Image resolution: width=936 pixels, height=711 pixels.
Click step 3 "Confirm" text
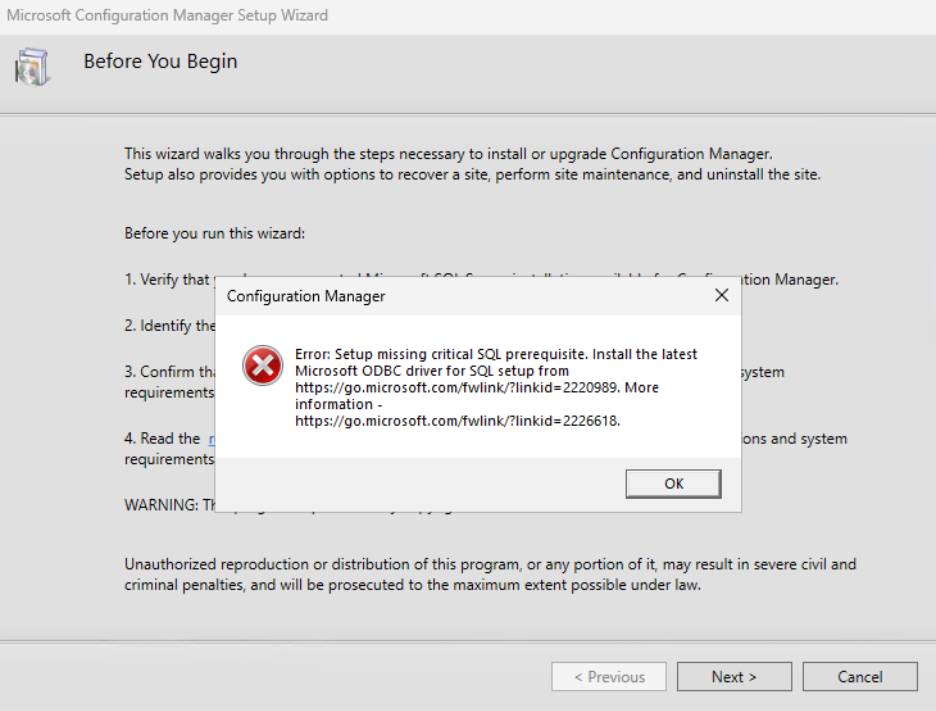(165, 372)
